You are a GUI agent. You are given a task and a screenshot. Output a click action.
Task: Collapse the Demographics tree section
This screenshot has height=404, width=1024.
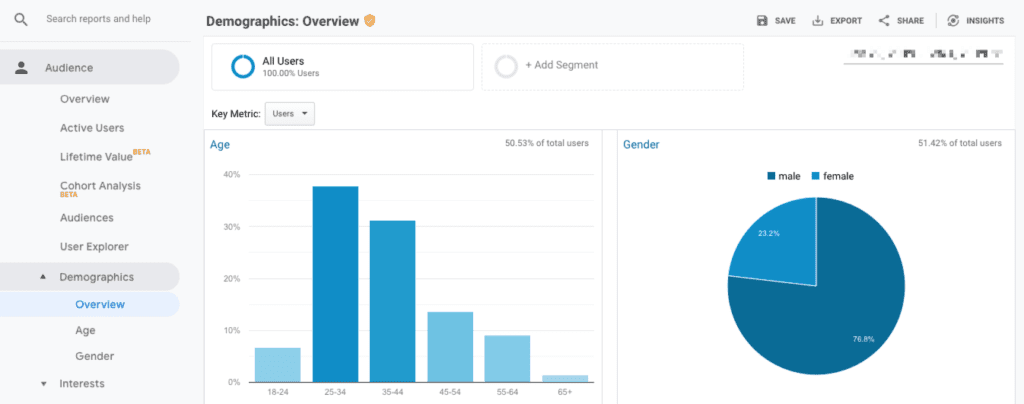43,277
